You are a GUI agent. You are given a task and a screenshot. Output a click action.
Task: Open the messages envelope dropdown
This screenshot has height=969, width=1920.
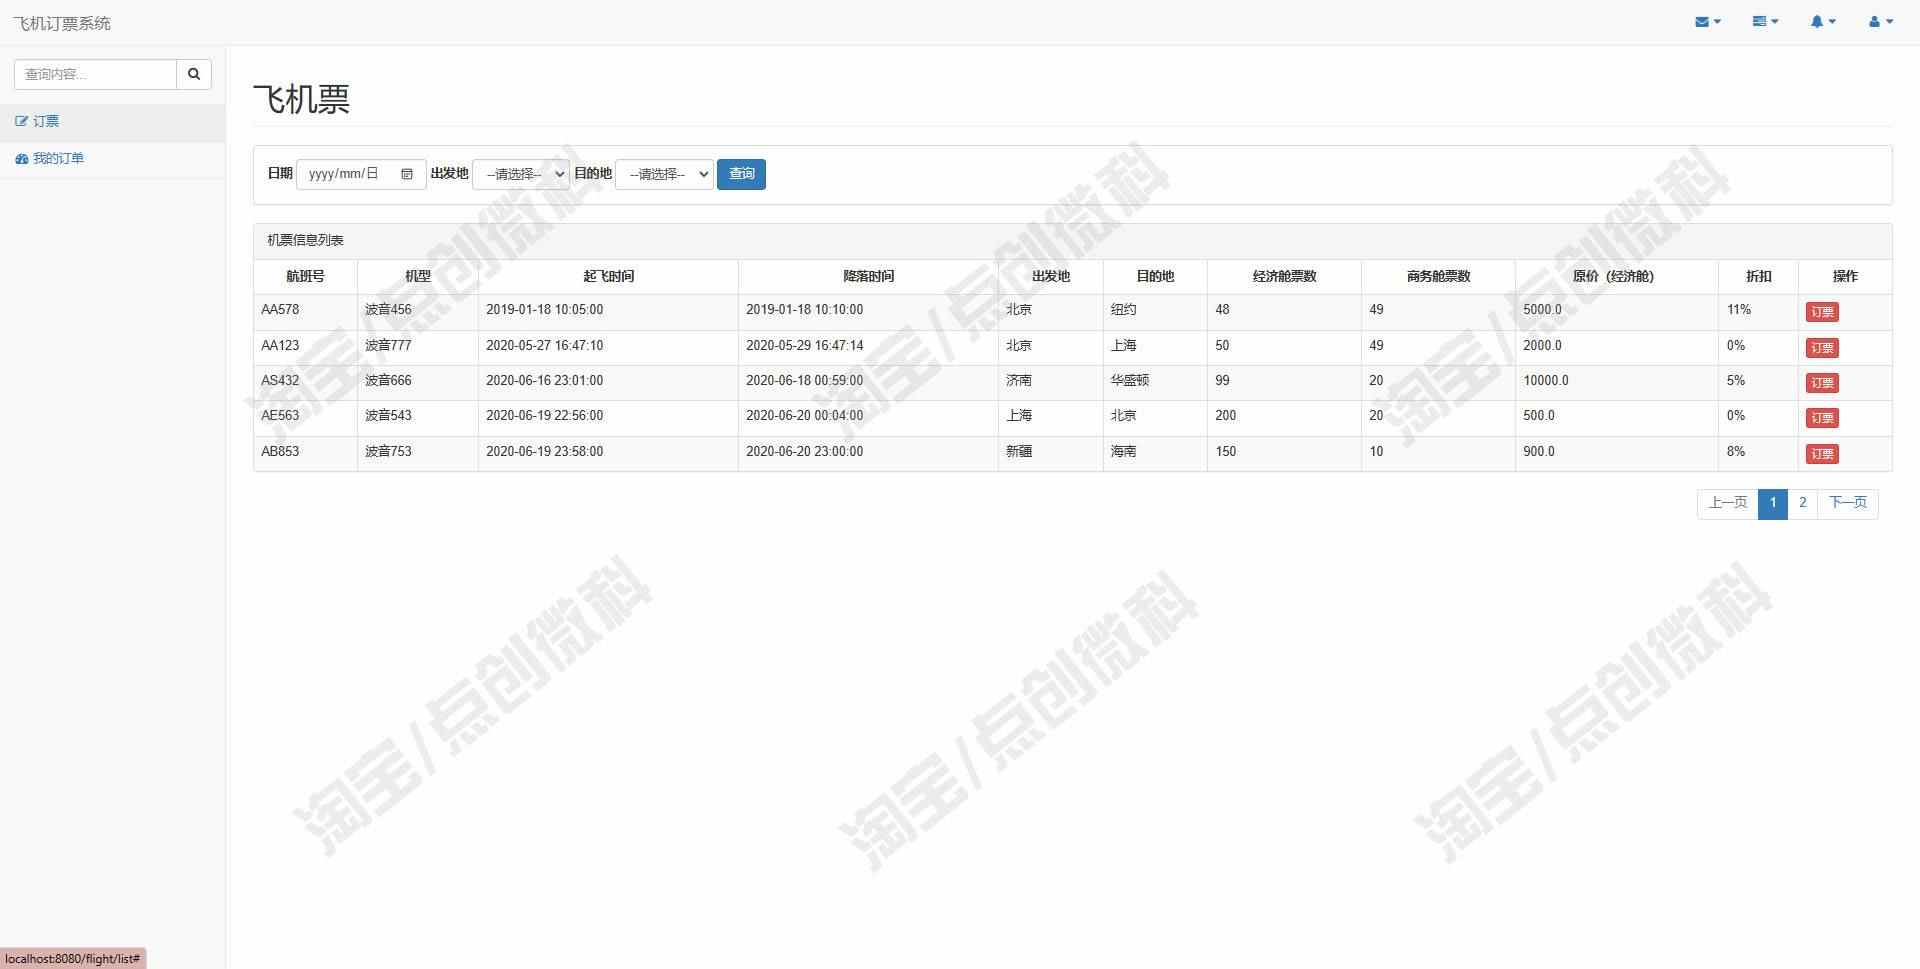(x=1708, y=22)
